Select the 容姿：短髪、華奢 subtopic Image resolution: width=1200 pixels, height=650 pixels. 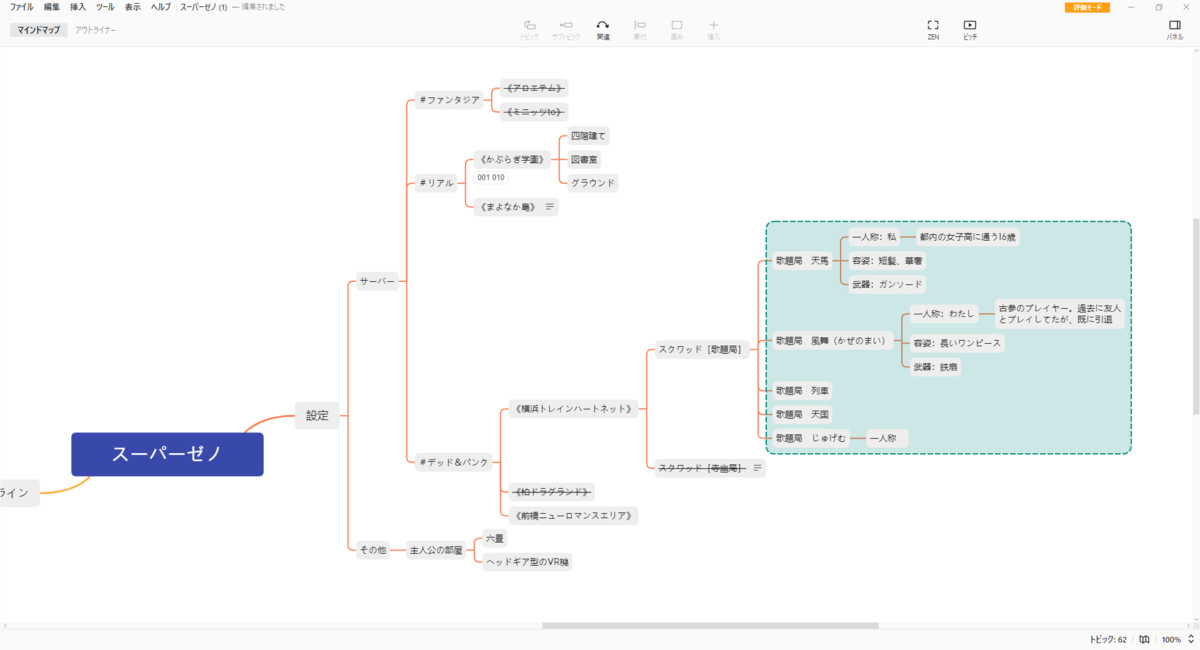[886, 260]
